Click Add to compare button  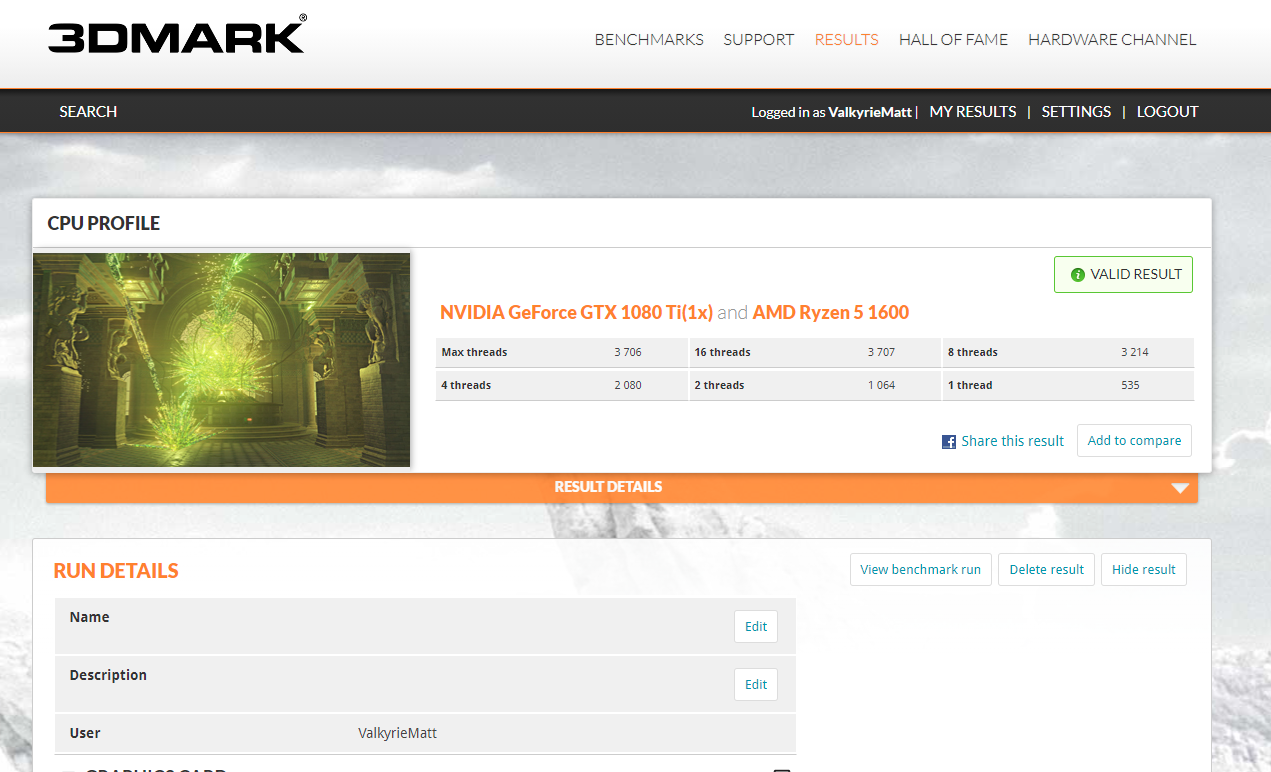pos(1134,441)
